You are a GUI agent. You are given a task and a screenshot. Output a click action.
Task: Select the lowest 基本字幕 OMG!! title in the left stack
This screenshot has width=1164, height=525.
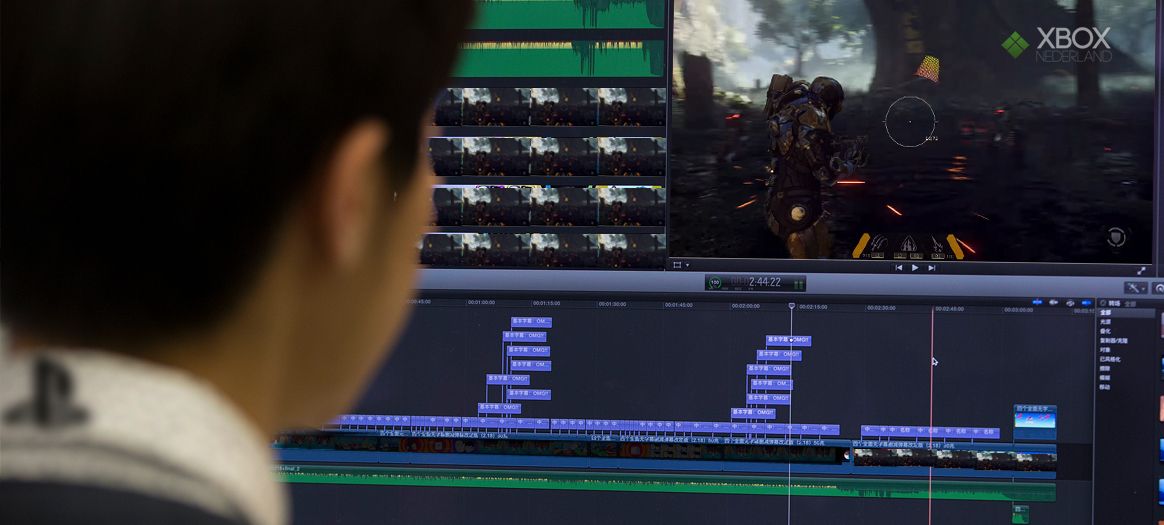(499, 408)
